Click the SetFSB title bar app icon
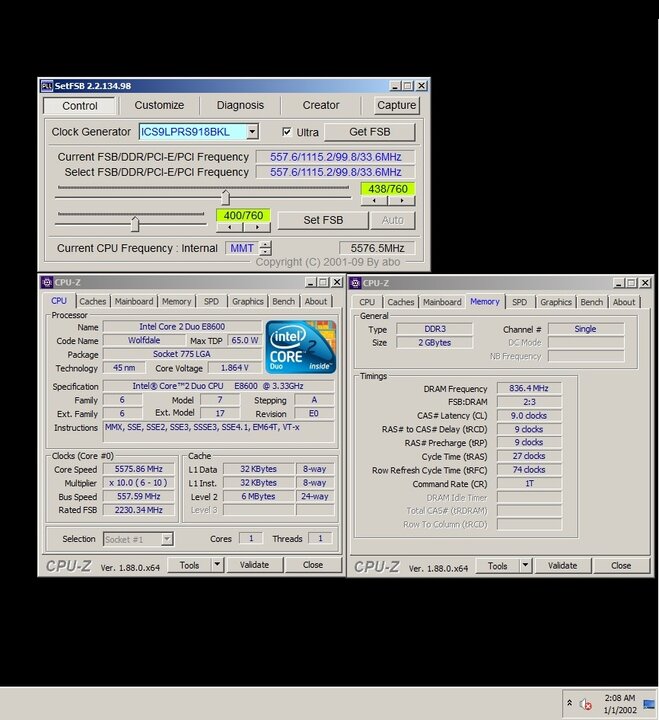 (46, 86)
